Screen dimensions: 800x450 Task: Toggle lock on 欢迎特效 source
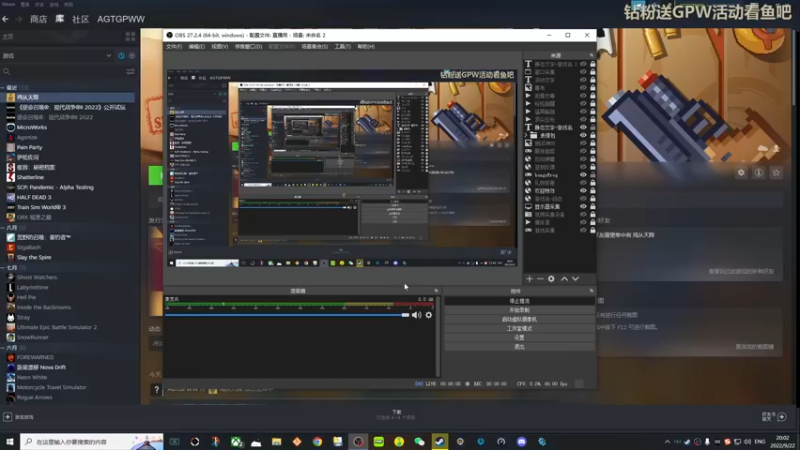click(592, 191)
